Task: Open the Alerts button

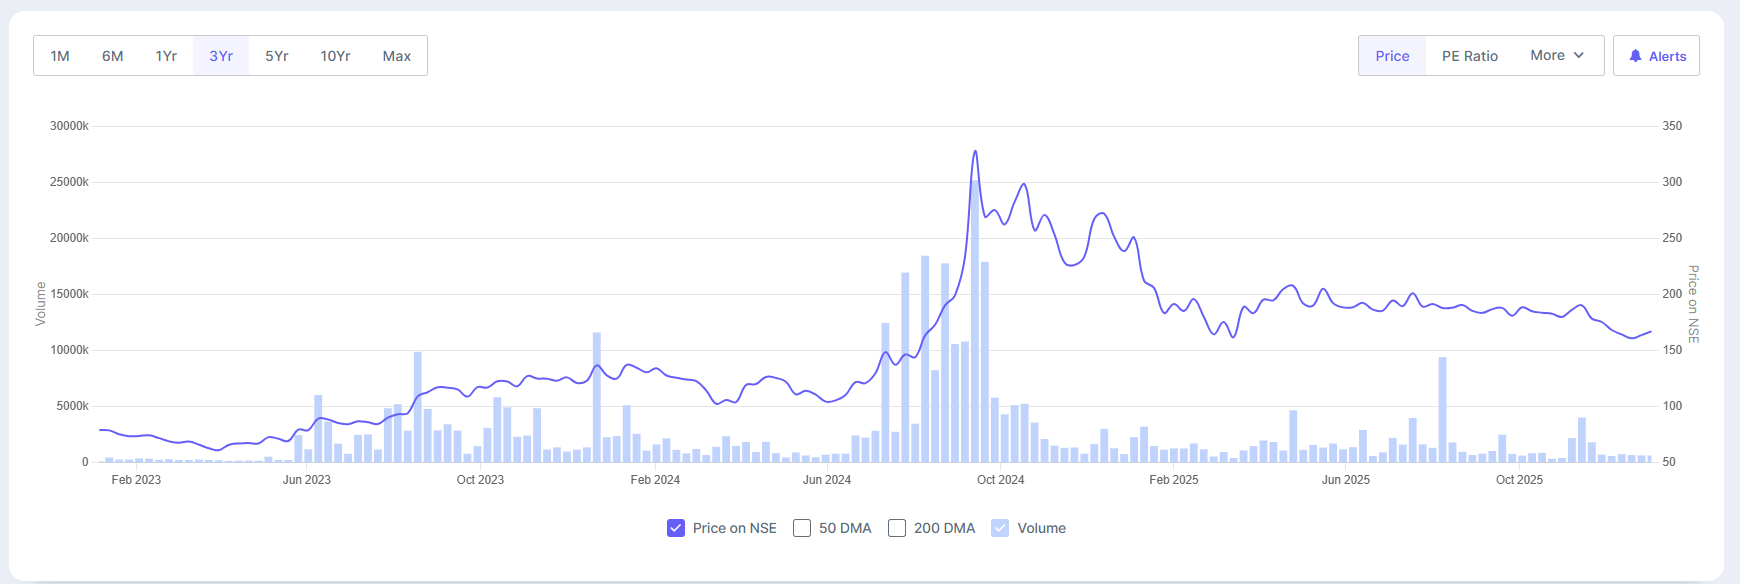Action: (x=1656, y=56)
